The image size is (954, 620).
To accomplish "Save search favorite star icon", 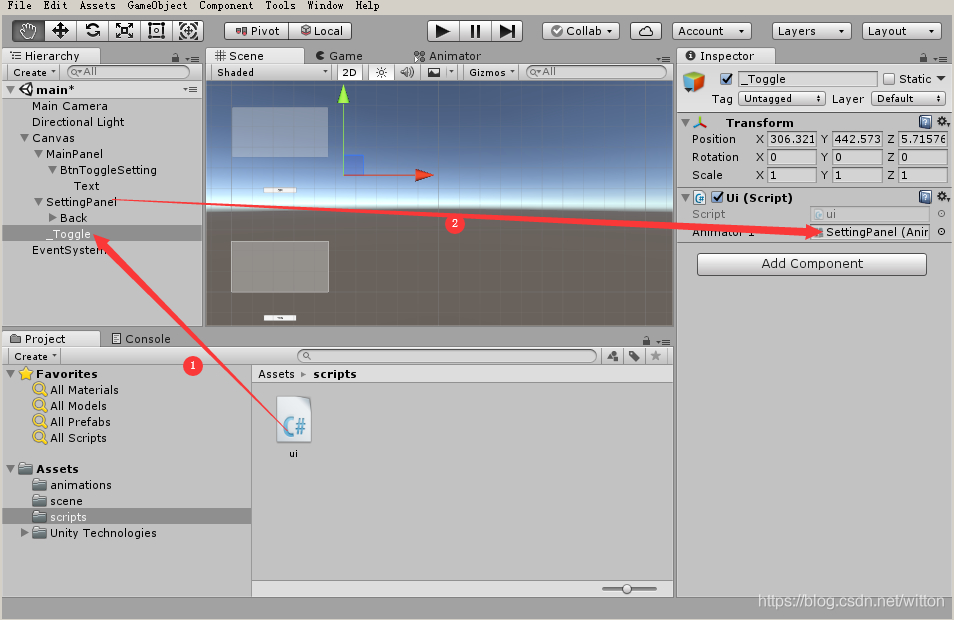I will [x=655, y=356].
